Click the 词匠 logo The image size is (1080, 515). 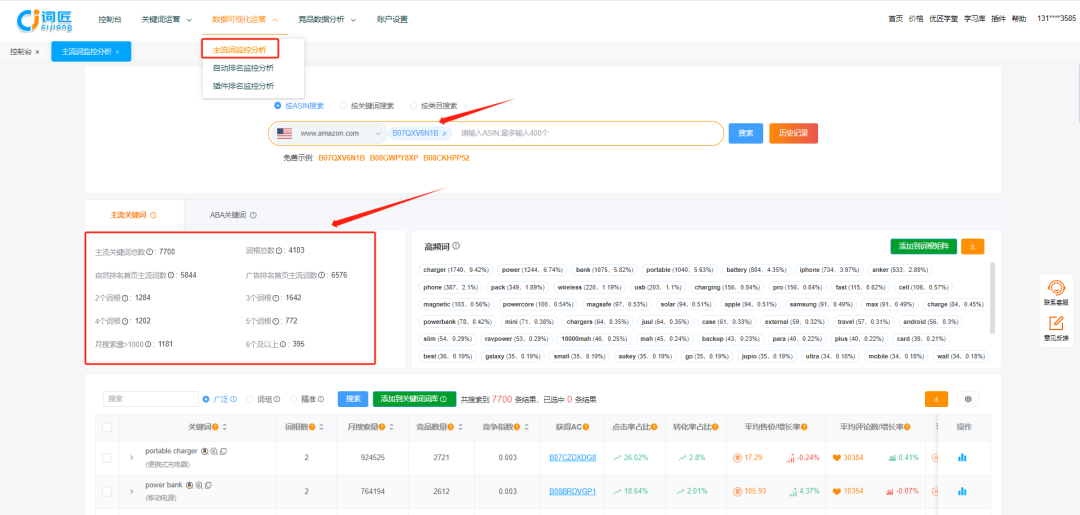[45, 19]
